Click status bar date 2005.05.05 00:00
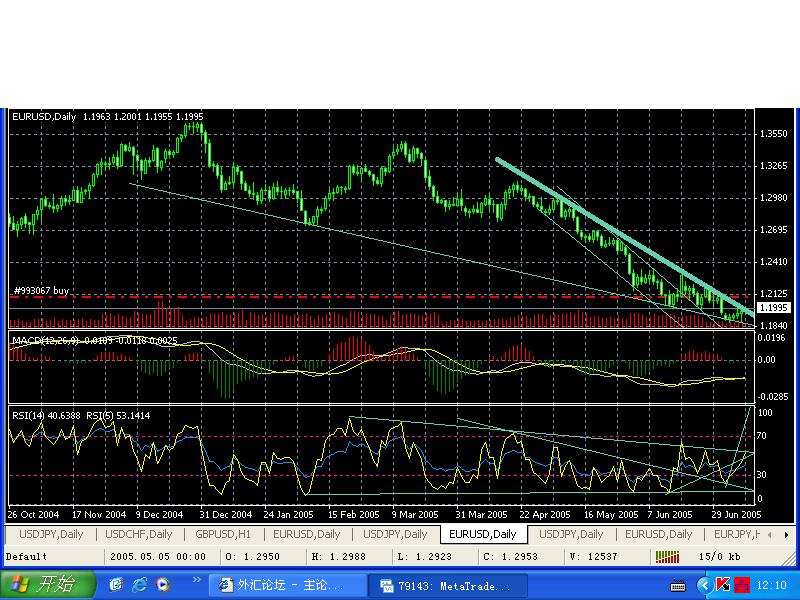 click(158, 557)
